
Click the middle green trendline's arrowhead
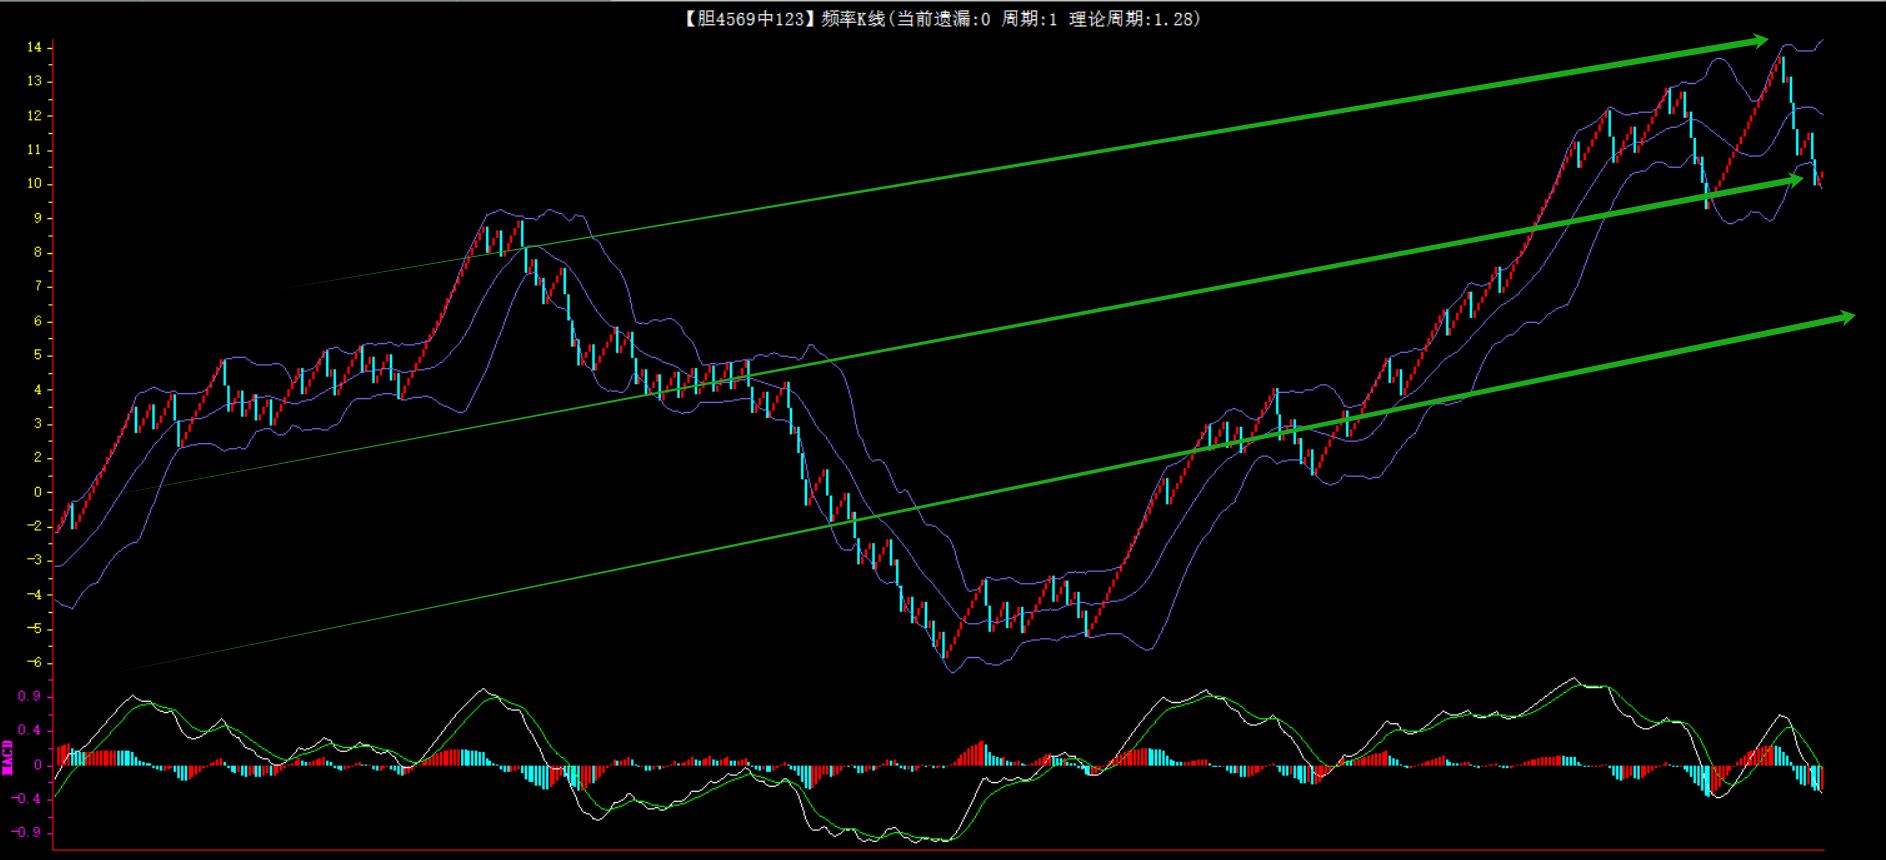coord(1793,180)
